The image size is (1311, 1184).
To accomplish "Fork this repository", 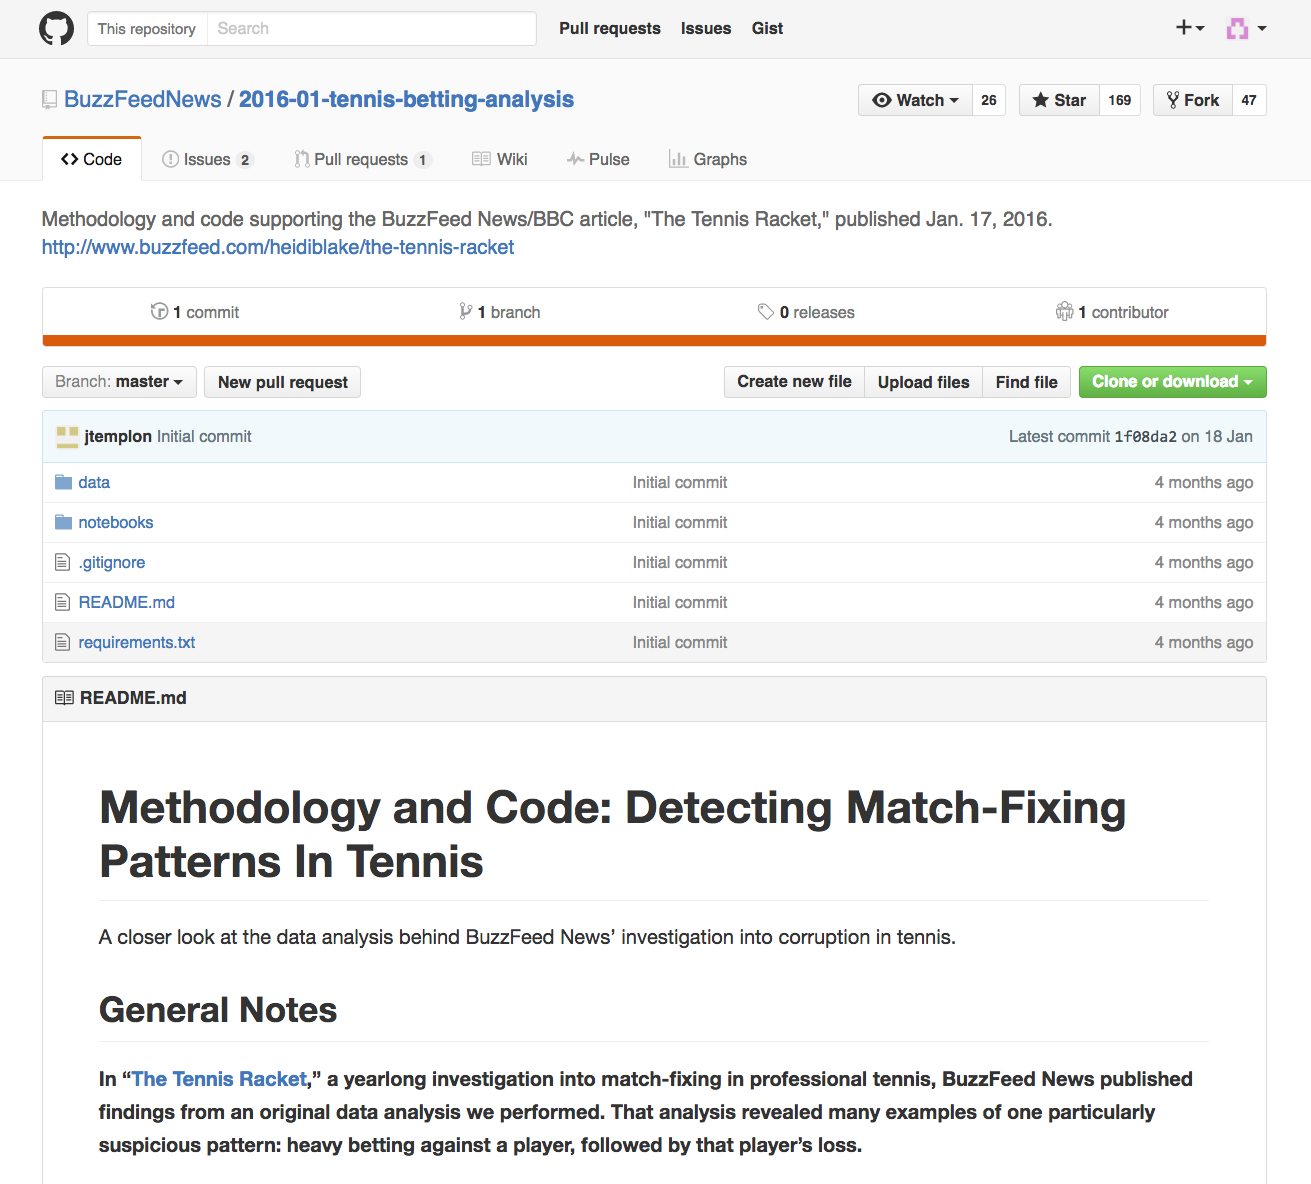I will click(x=1193, y=100).
